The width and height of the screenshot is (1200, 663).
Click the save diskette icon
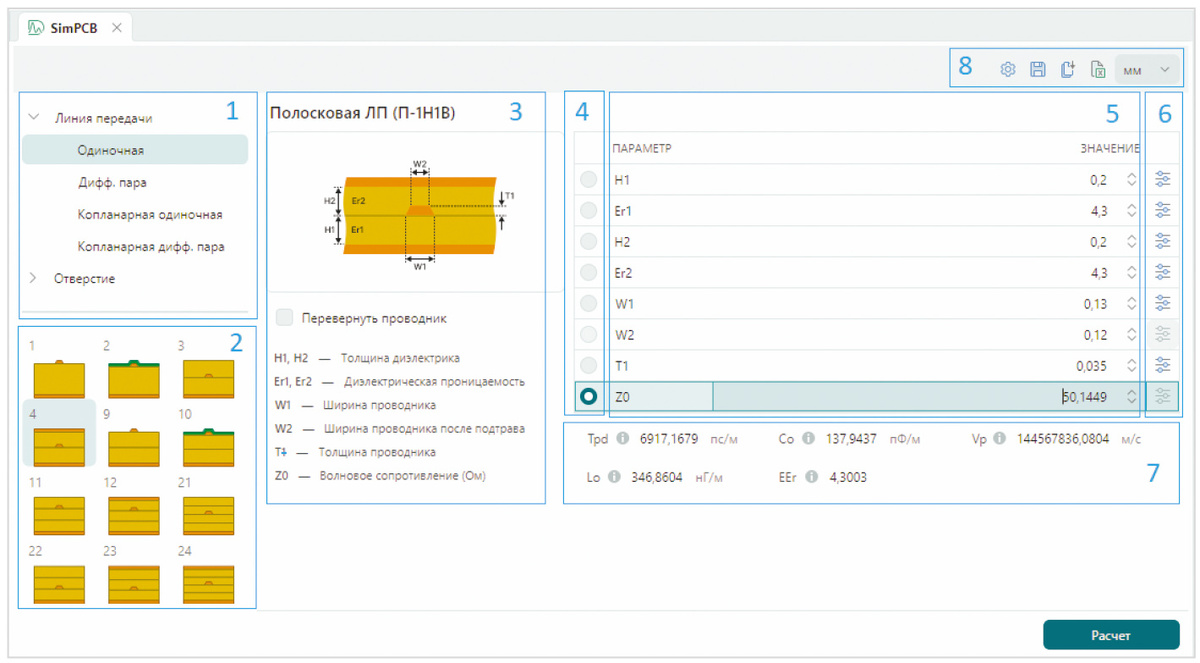[x=1038, y=70]
